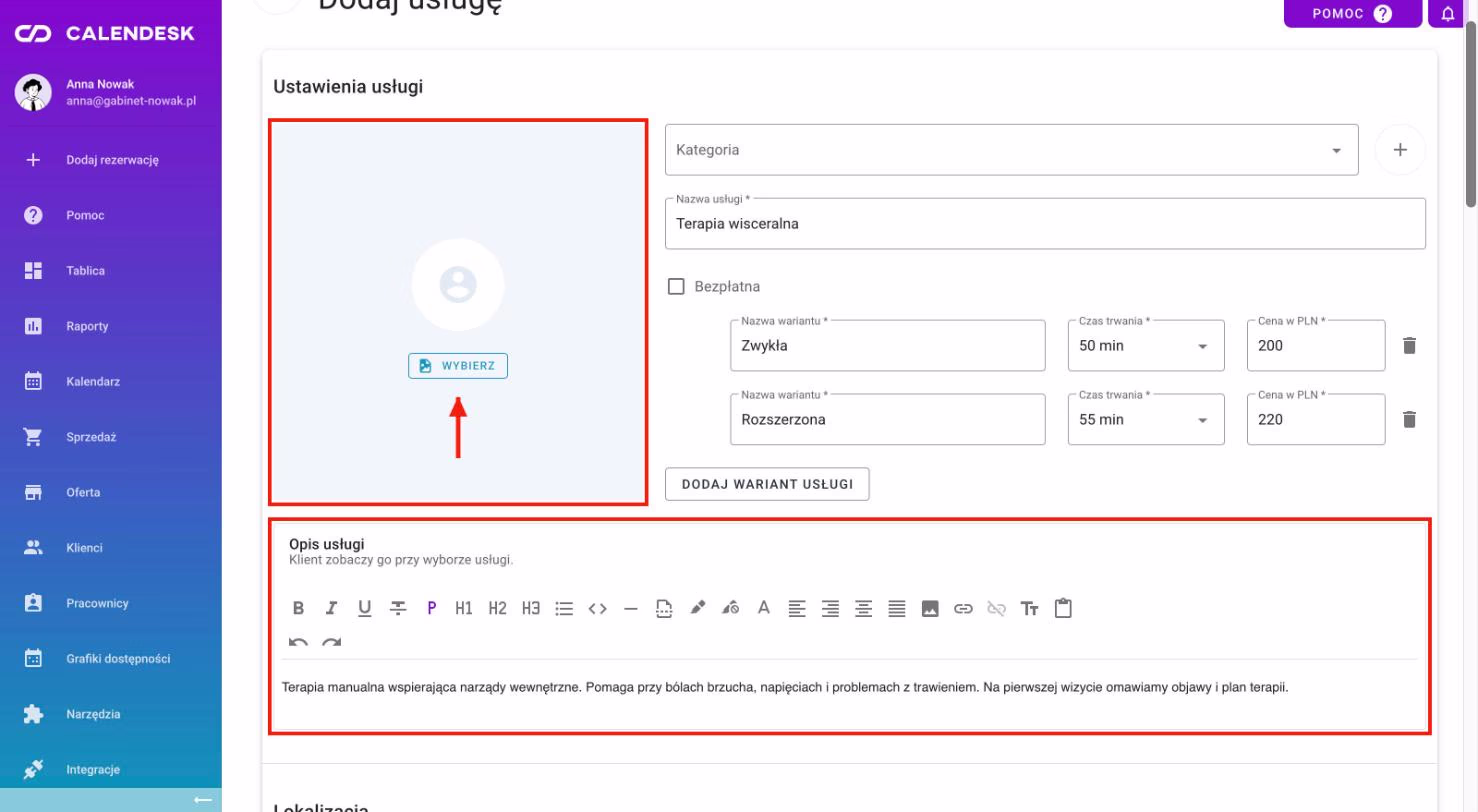
Task: Insert a horizontal rule line
Action: (630, 608)
